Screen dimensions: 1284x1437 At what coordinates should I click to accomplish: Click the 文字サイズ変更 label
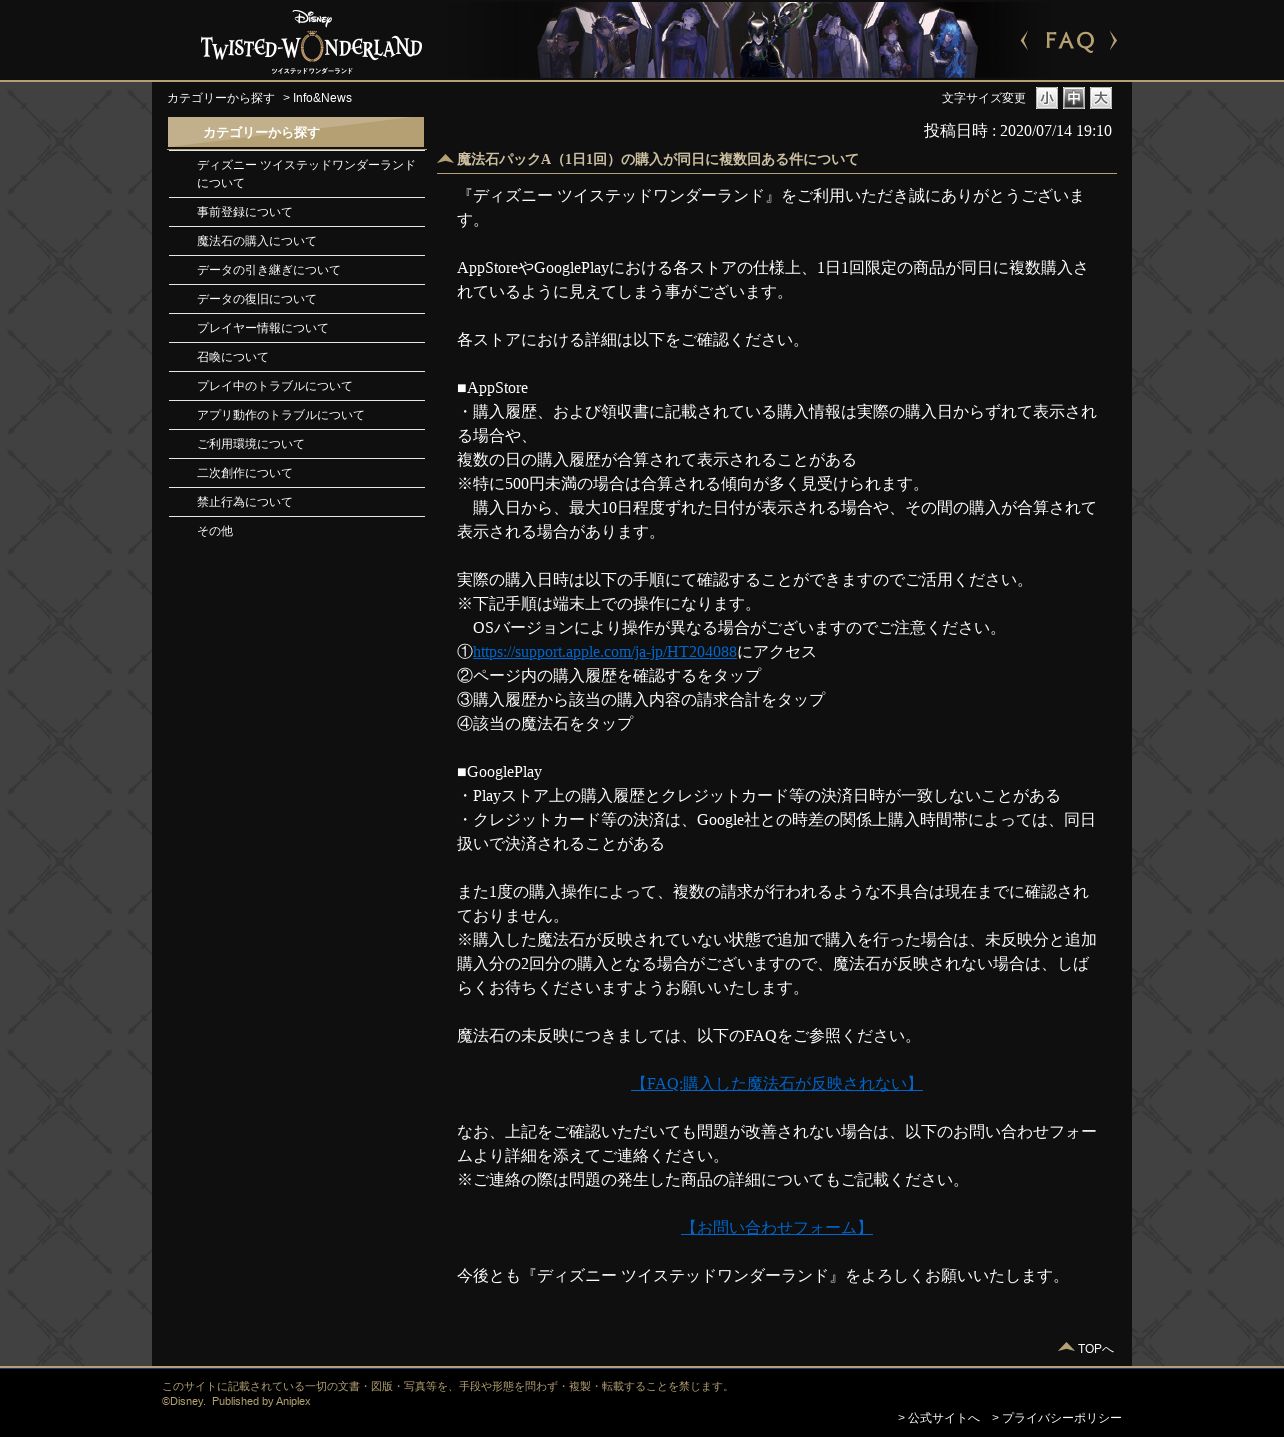(x=983, y=98)
